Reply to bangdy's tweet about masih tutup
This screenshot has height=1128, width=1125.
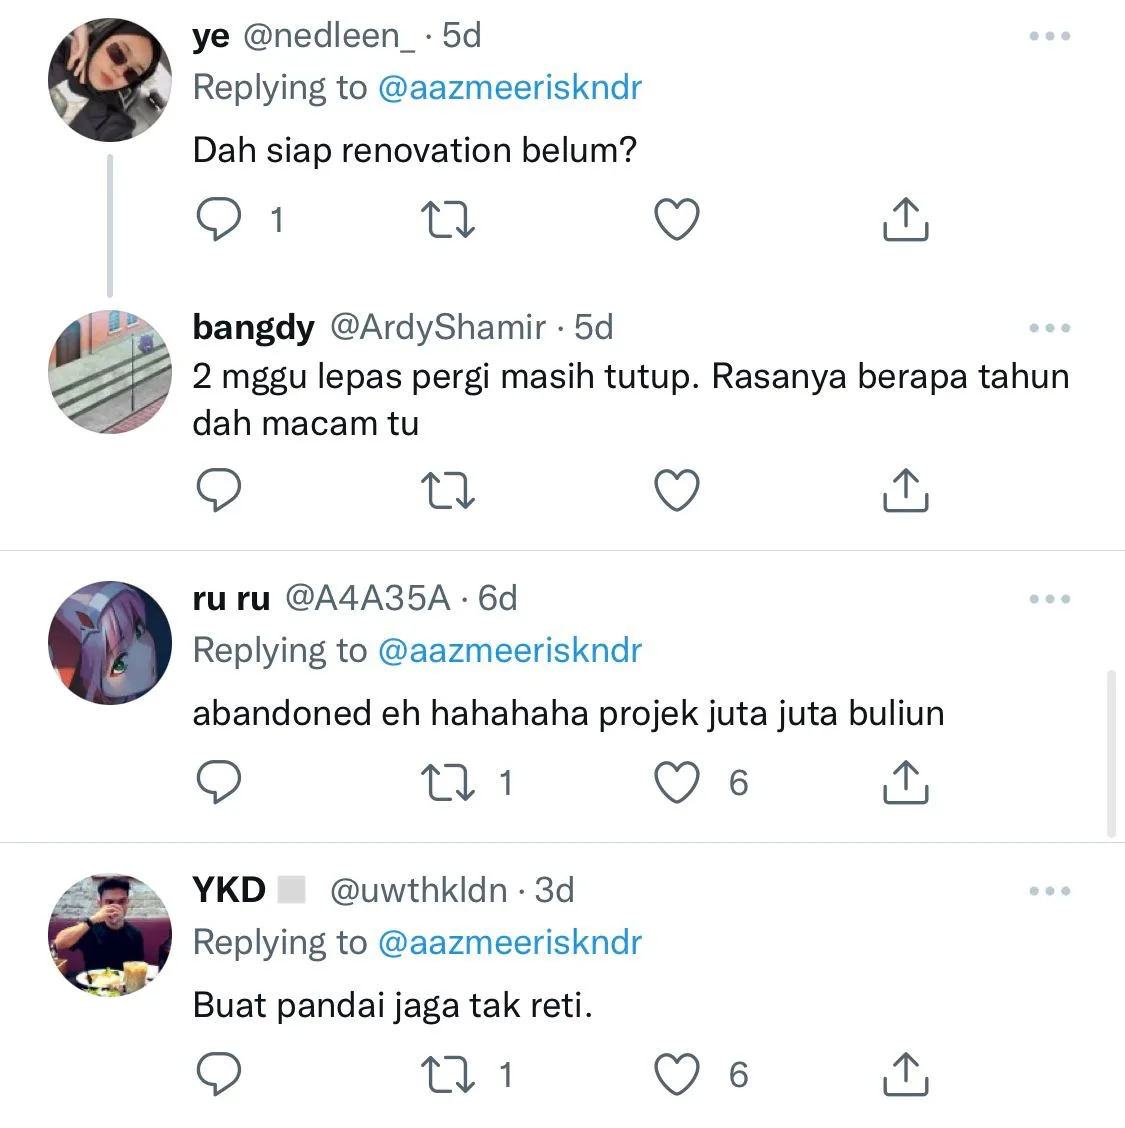(x=219, y=490)
